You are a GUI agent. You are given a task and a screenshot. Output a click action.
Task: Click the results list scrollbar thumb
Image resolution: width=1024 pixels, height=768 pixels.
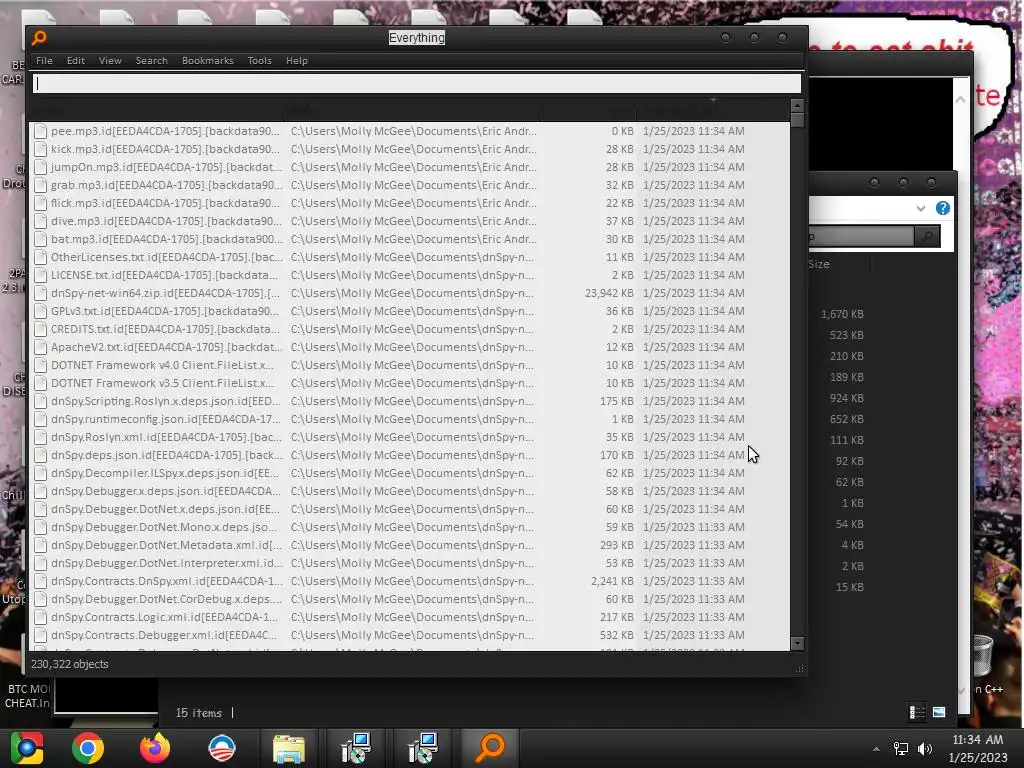click(x=797, y=121)
